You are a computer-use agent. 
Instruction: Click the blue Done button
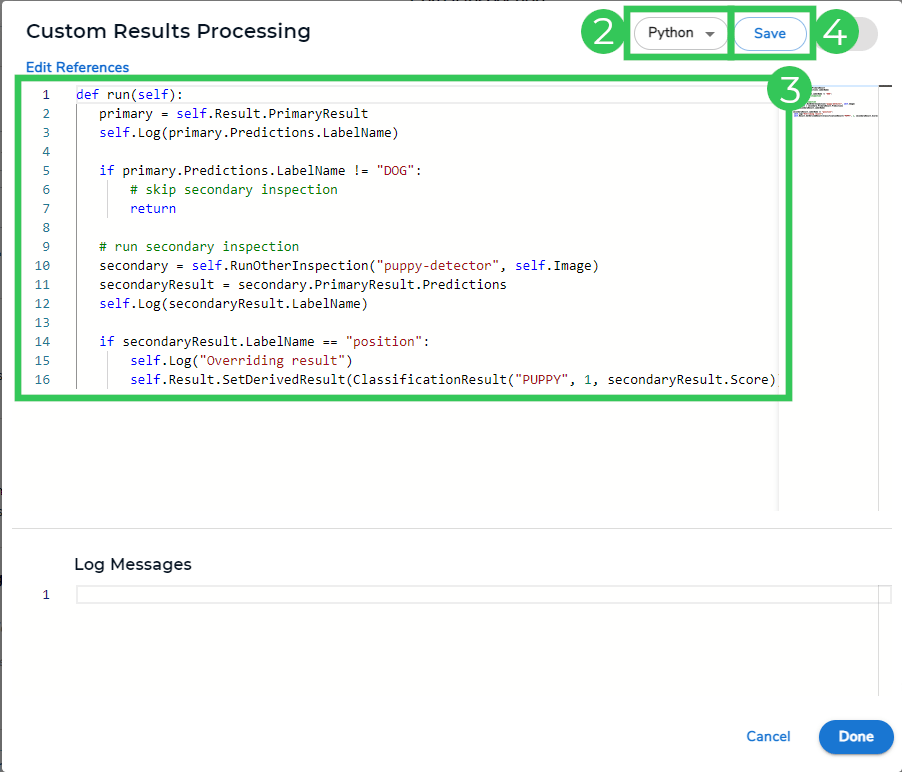(856, 737)
